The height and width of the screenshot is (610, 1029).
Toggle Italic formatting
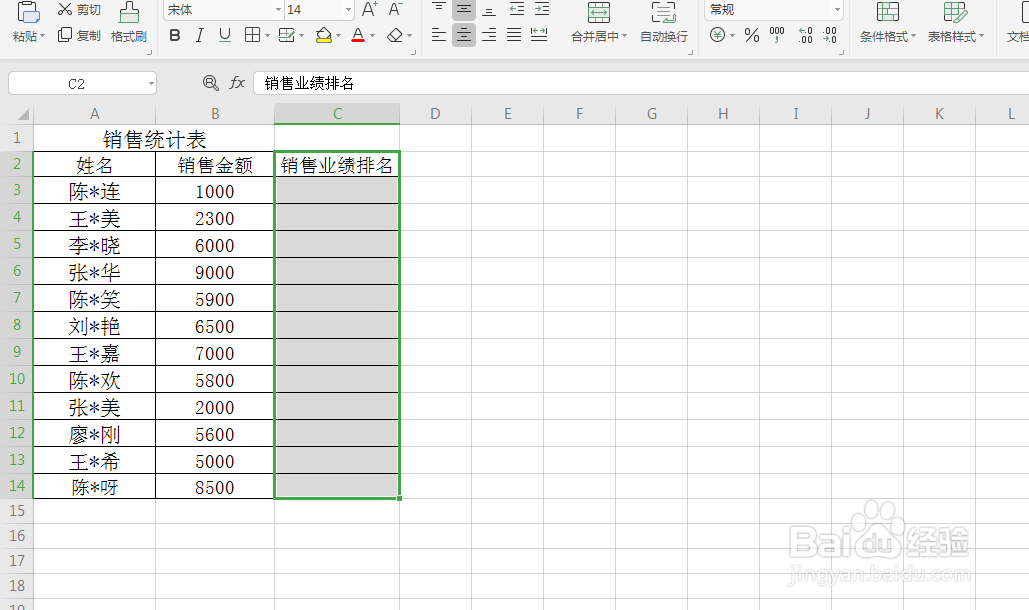200,35
